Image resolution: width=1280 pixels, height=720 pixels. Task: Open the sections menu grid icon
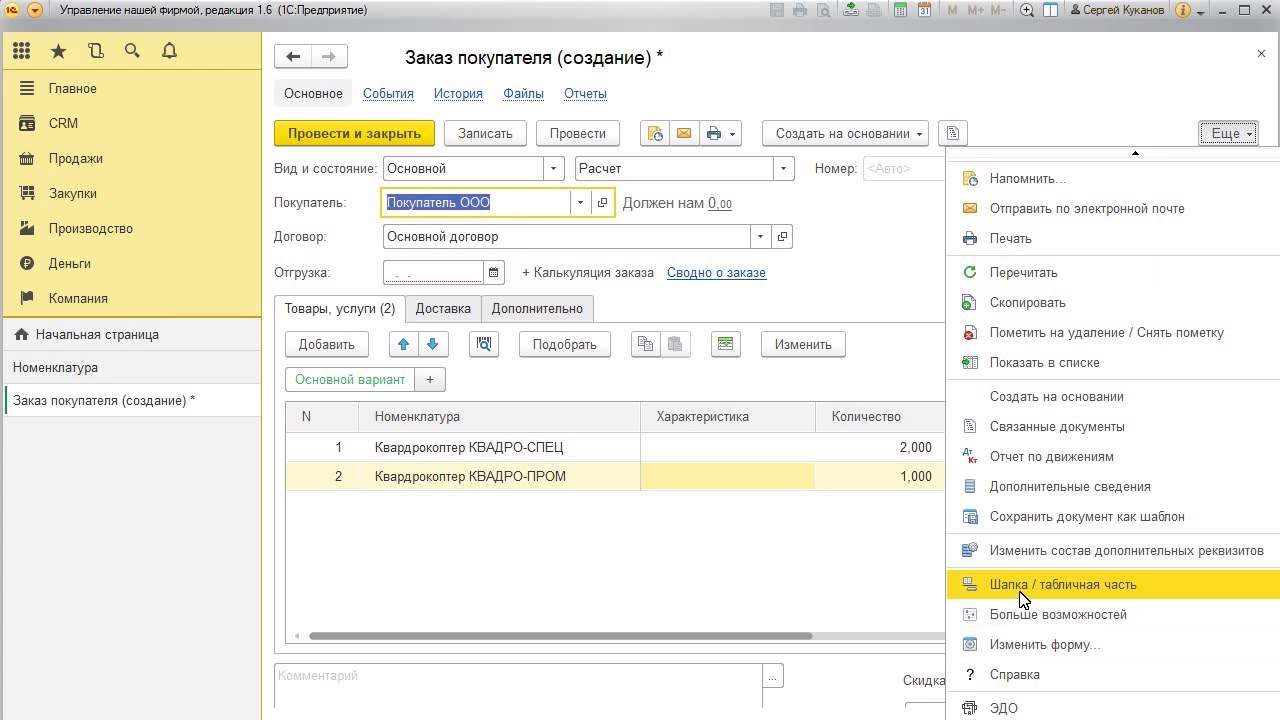tap(22, 51)
